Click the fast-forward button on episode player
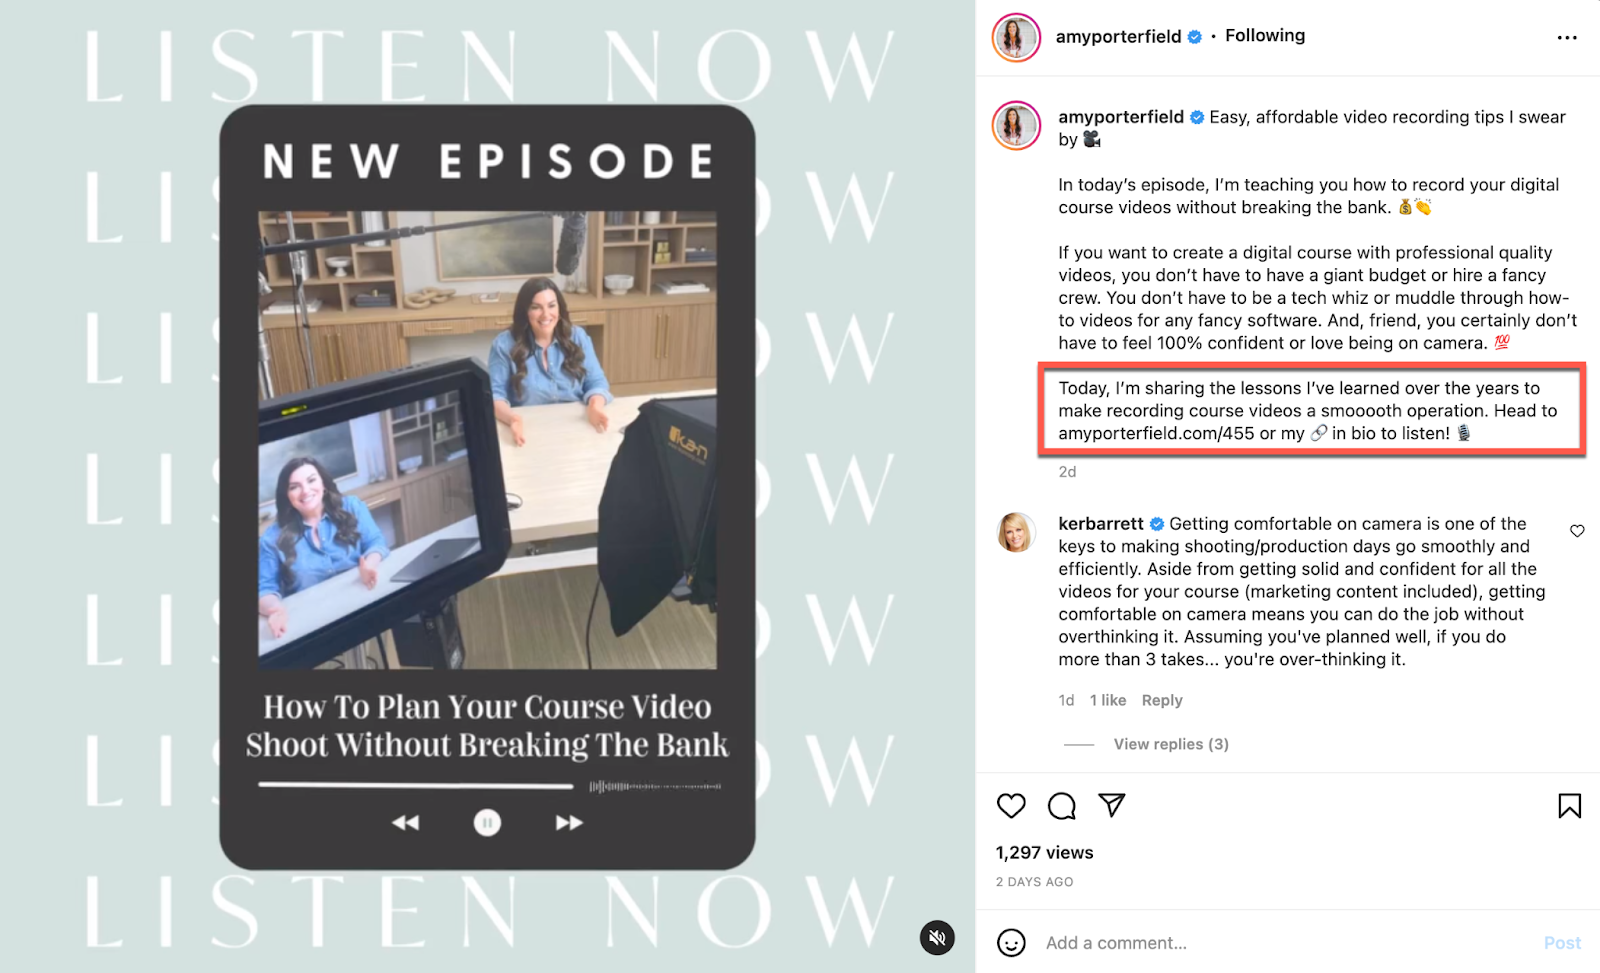The width and height of the screenshot is (1600, 973). click(569, 823)
